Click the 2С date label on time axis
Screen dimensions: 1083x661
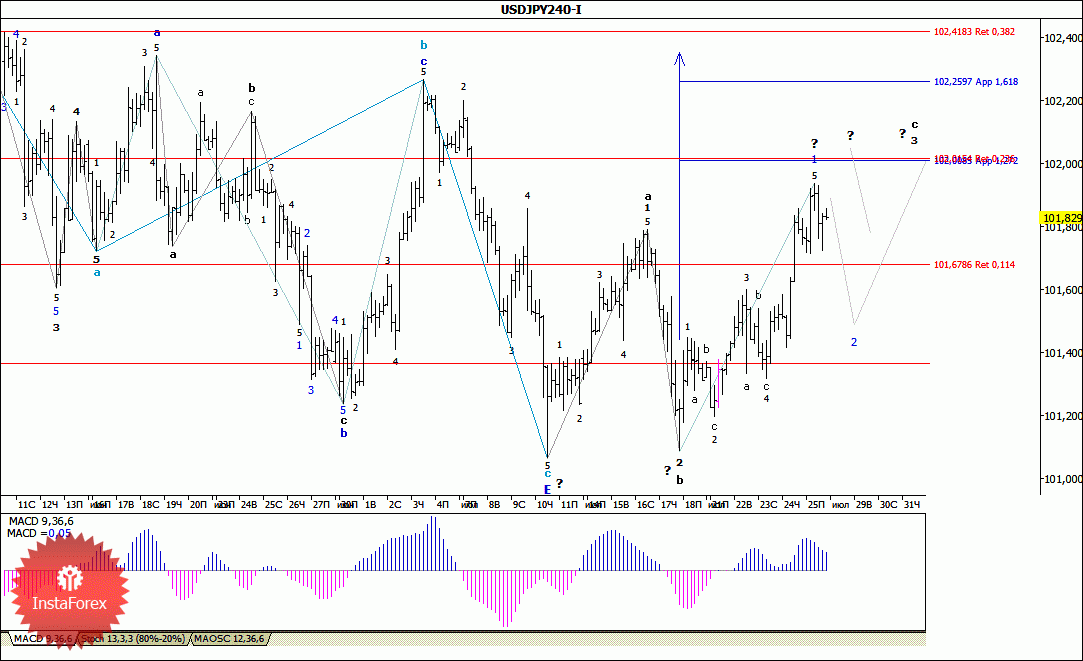395,505
